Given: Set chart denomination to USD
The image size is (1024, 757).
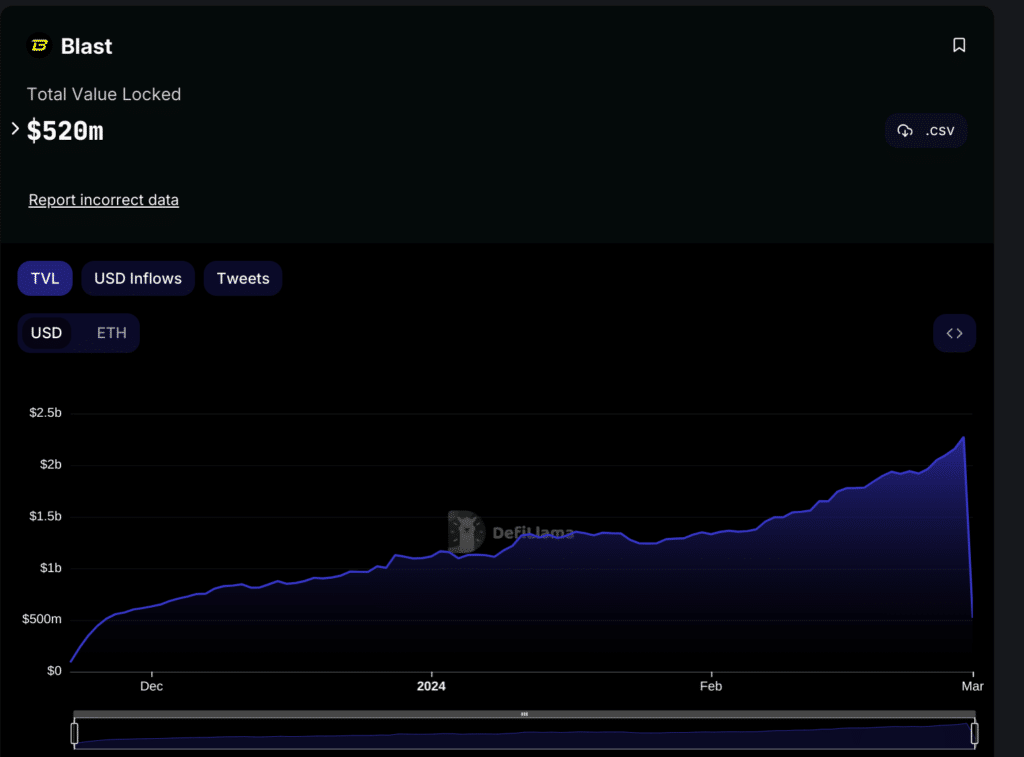Looking at the screenshot, I should pyautogui.click(x=46, y=333).
